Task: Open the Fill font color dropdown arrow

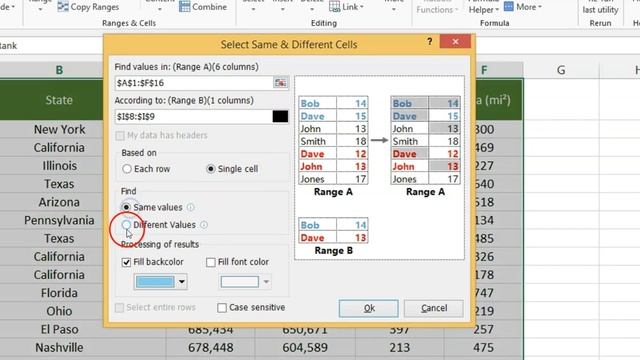Action: pyautogui.click(x=266, y=282)
